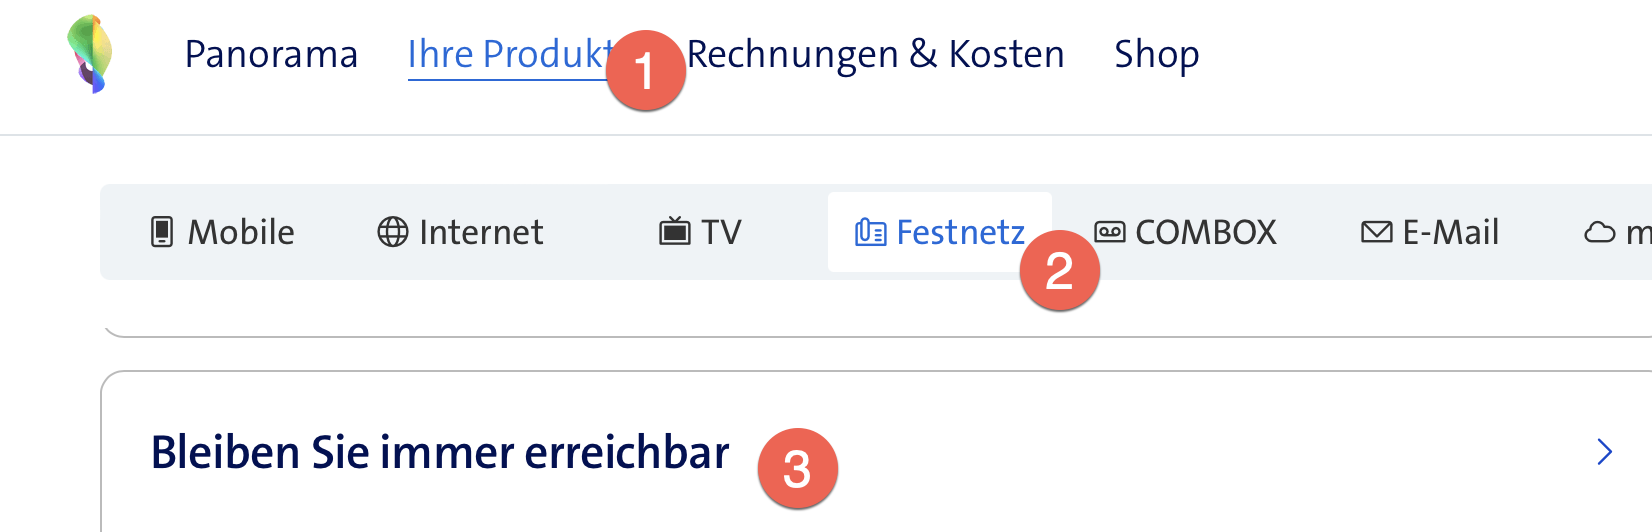Click the mobile phone icon

(x=162, y=232)
